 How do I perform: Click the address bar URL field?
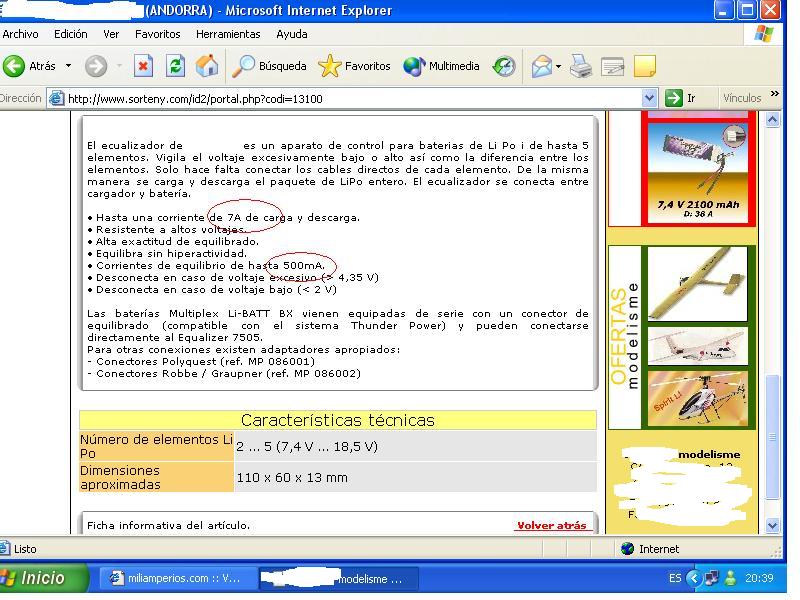point(354,98)
